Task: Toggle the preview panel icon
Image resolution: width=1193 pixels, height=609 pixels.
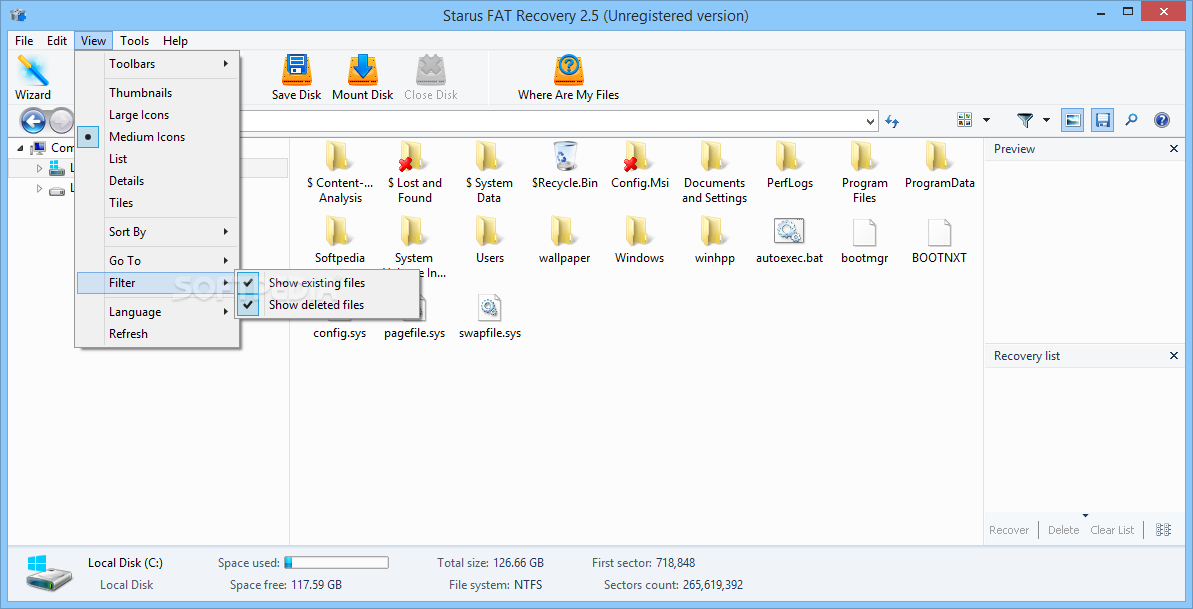Action: click(1073, 120)
